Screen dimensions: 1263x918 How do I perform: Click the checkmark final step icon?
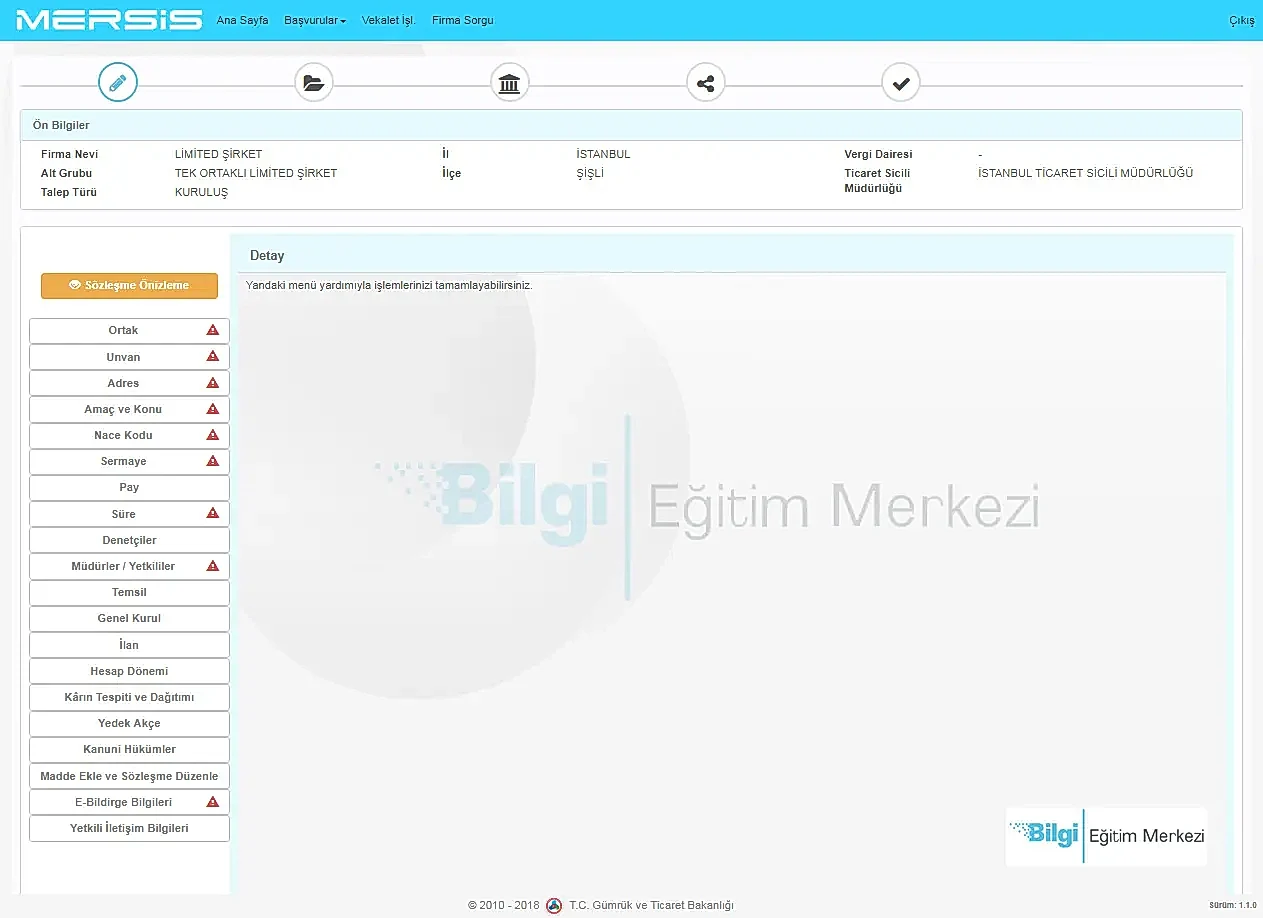coord(900,83)
